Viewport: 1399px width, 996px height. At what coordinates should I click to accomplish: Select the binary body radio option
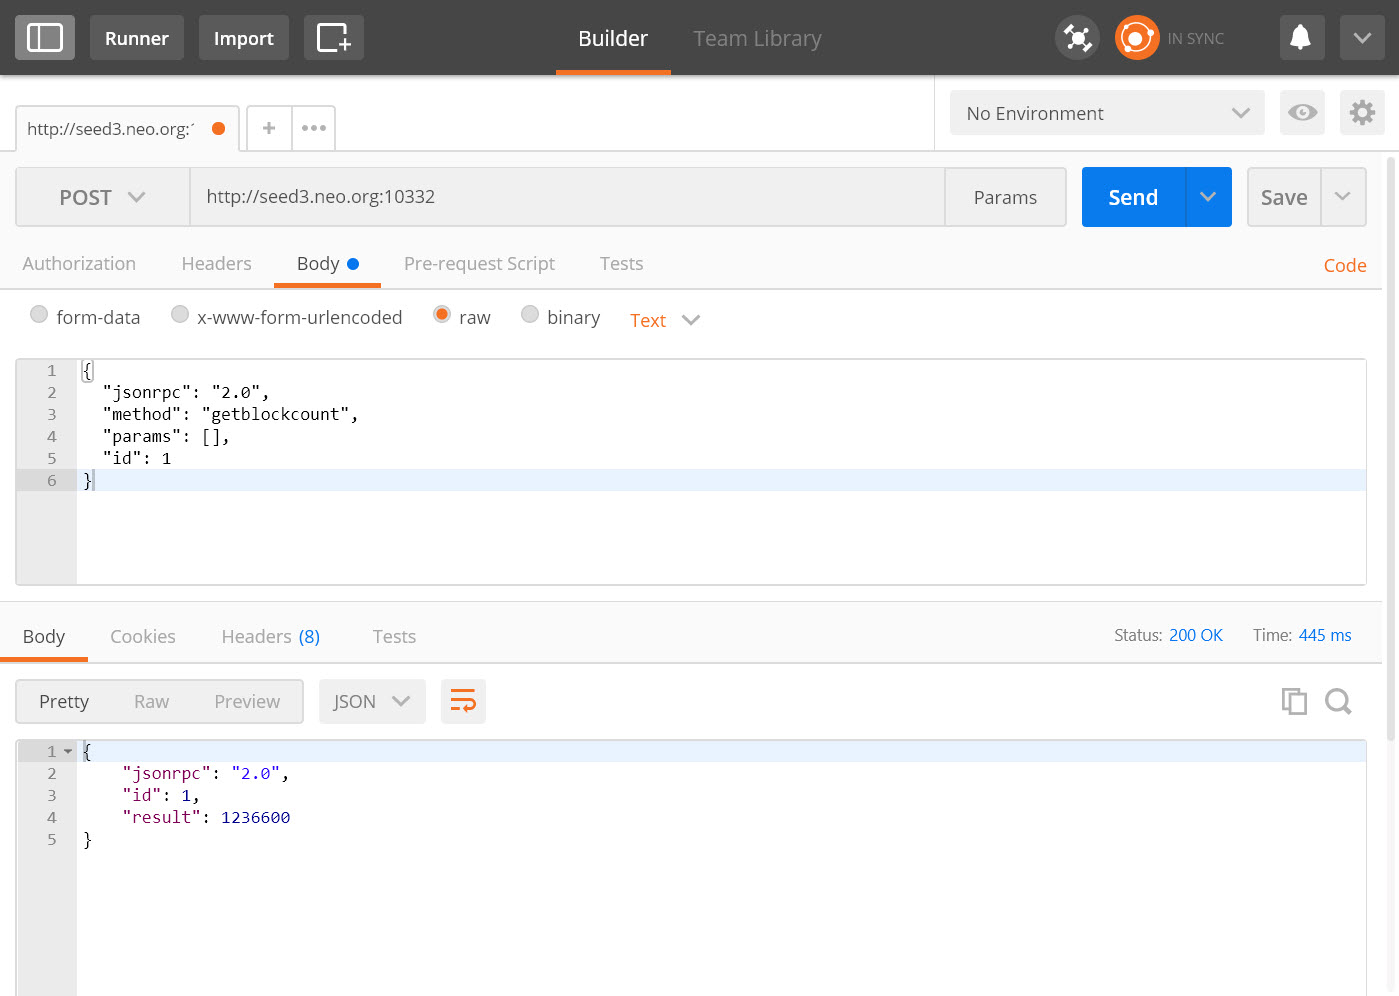(x=530, y=315)
